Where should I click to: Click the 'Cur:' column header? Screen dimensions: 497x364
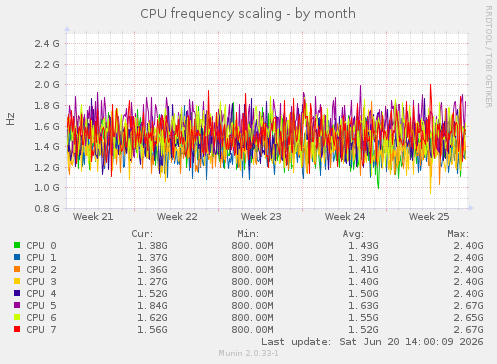pyautogui.click(x=142, y=234)
